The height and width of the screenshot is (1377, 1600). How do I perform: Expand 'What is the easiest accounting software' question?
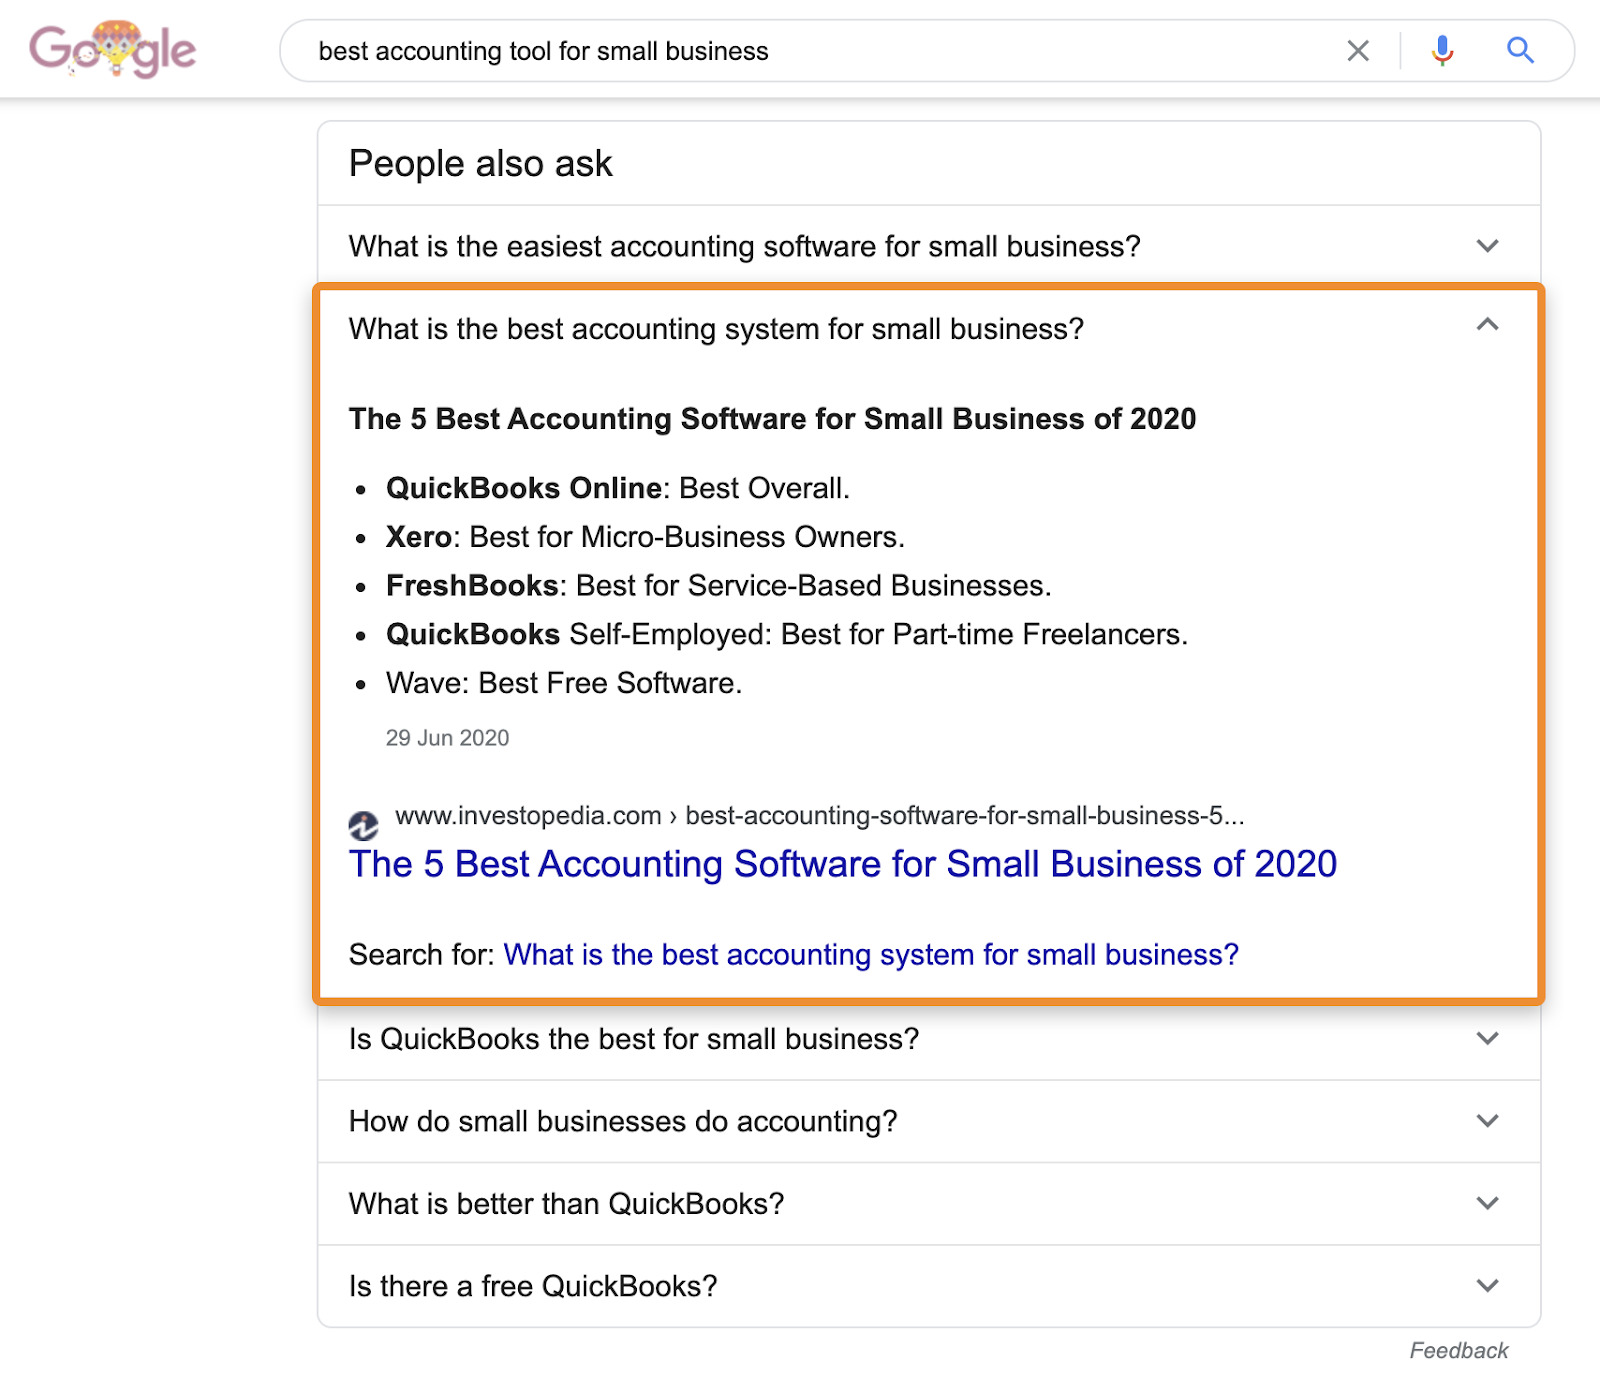coord(744,246)
